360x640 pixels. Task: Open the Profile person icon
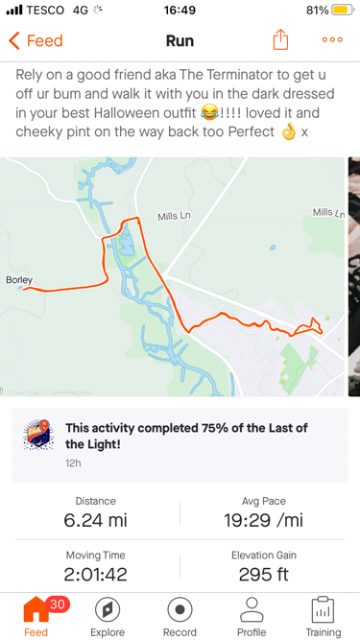(252, 610)
